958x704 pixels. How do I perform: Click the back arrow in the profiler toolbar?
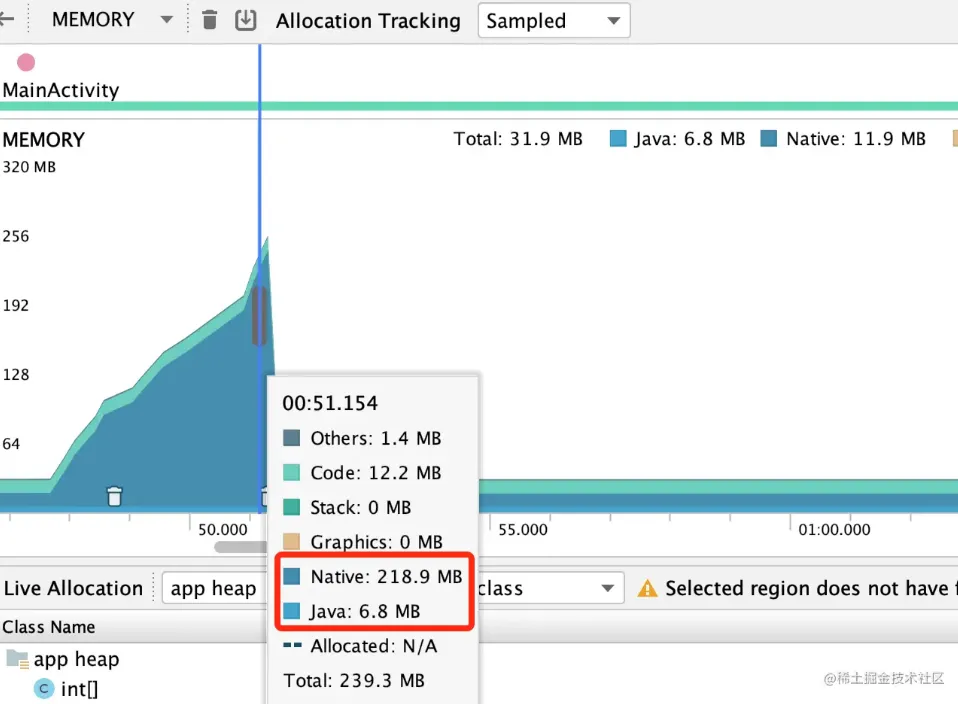(x=6, y=20)
